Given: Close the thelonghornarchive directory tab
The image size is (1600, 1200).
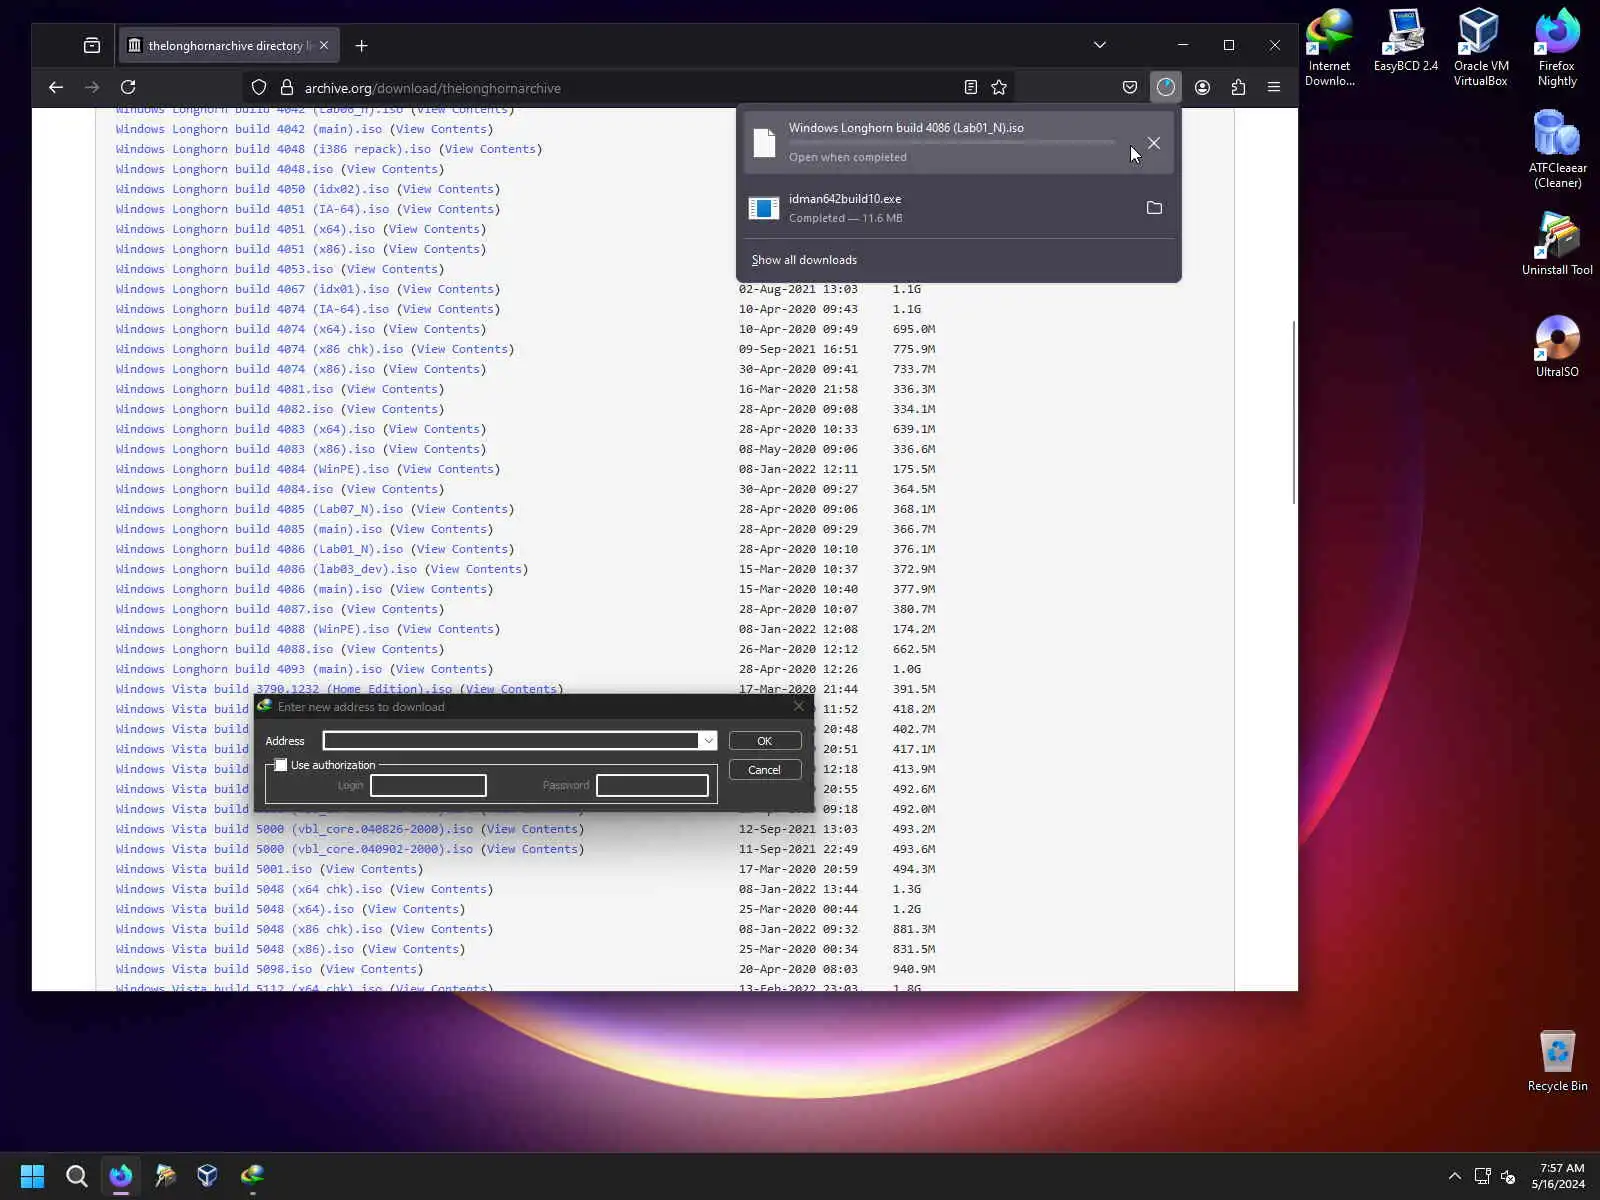Looking at the screenshot, I should [x=324, y=46].
